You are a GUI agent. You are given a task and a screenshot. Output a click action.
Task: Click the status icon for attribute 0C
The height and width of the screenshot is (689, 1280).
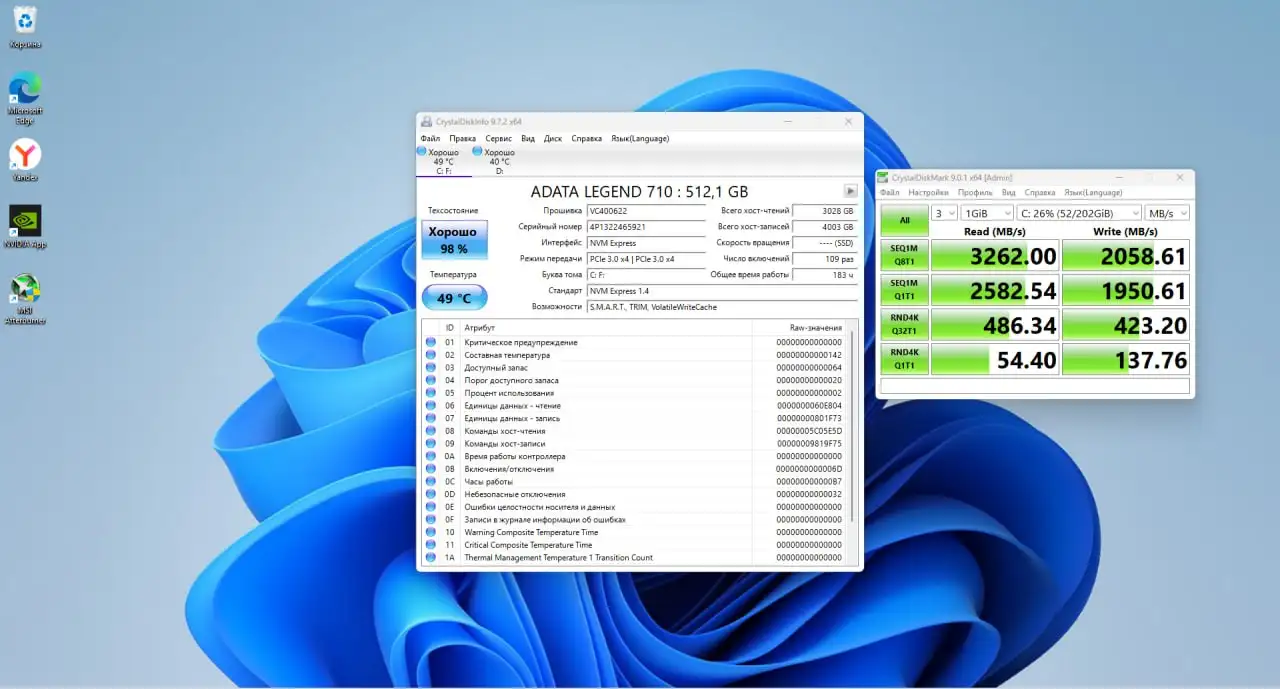(431, 481)
